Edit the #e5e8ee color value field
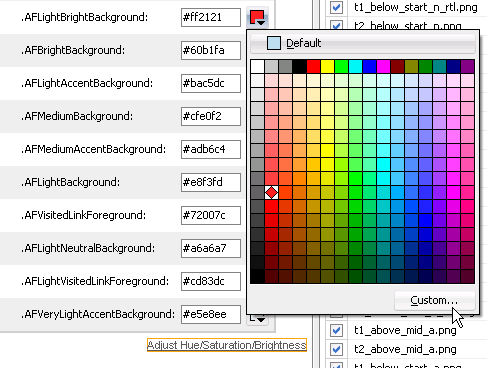Viewport: 487px width, 368px height. [x=211, y=314]
